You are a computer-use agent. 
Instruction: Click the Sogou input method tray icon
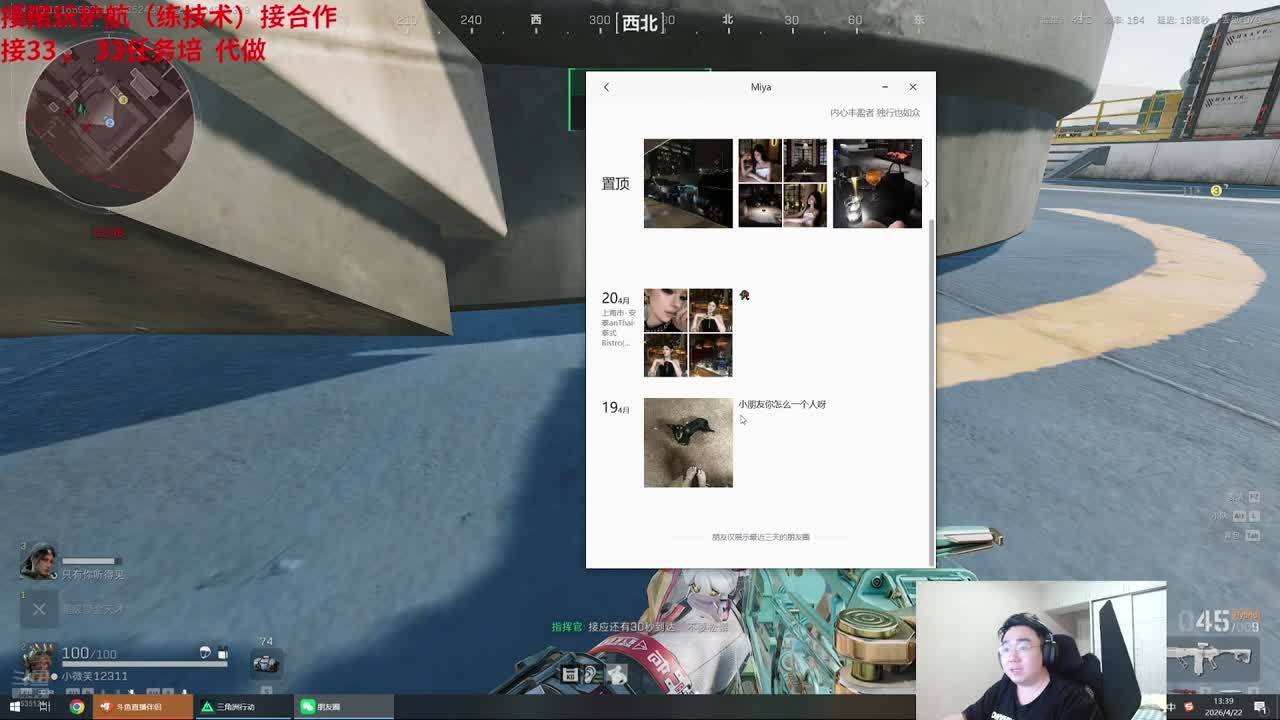(x=1188, y=707)
